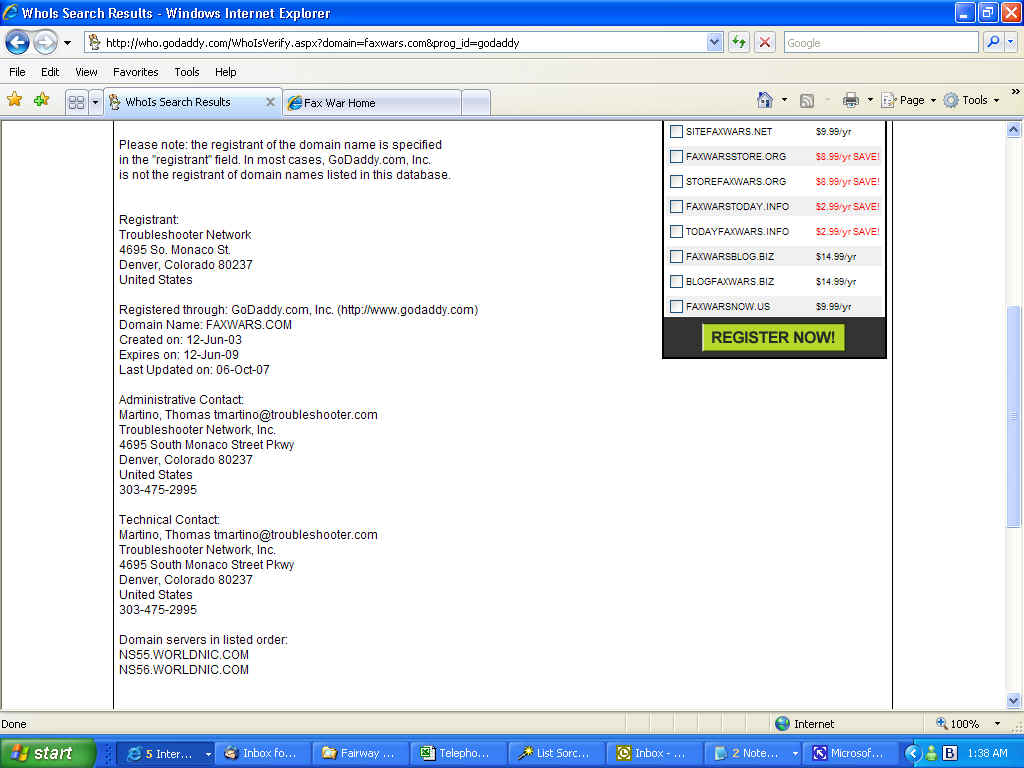Viewport: 1024px width, 768px height.
Task: Click the address bar URL field
Action: click(x=405, y=43)
